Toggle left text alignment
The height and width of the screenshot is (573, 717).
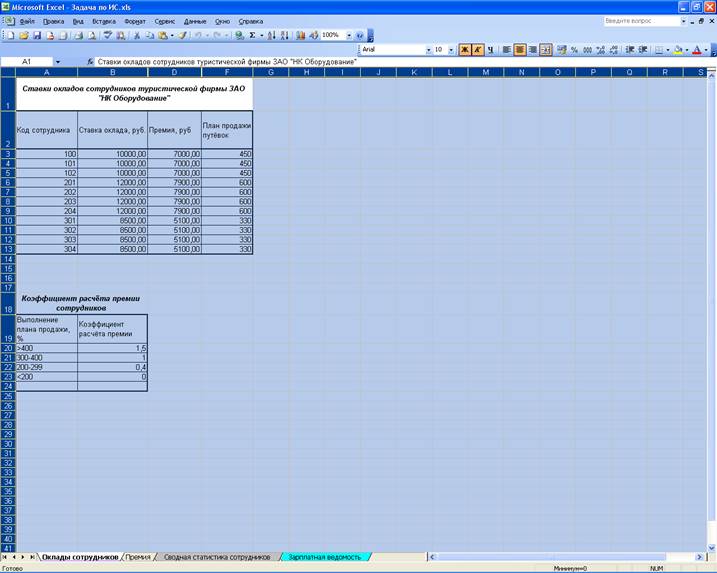tap(506, 49)
